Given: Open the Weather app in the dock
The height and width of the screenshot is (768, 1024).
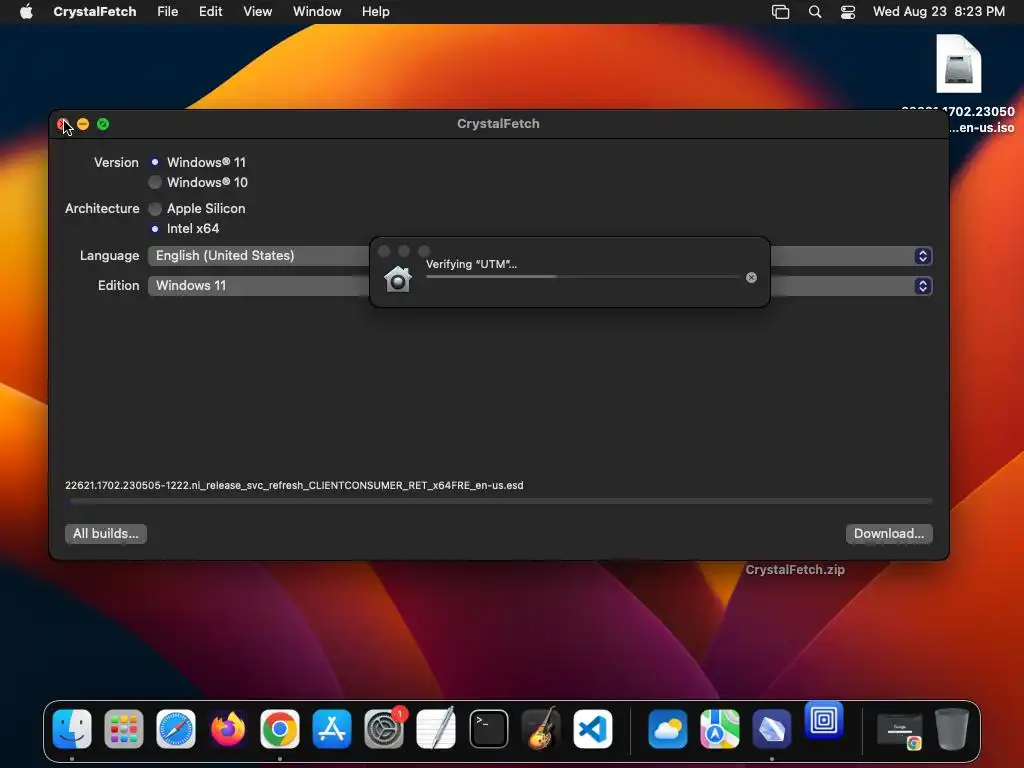Looking at the screenshot, I should click(x=667, y=729).
